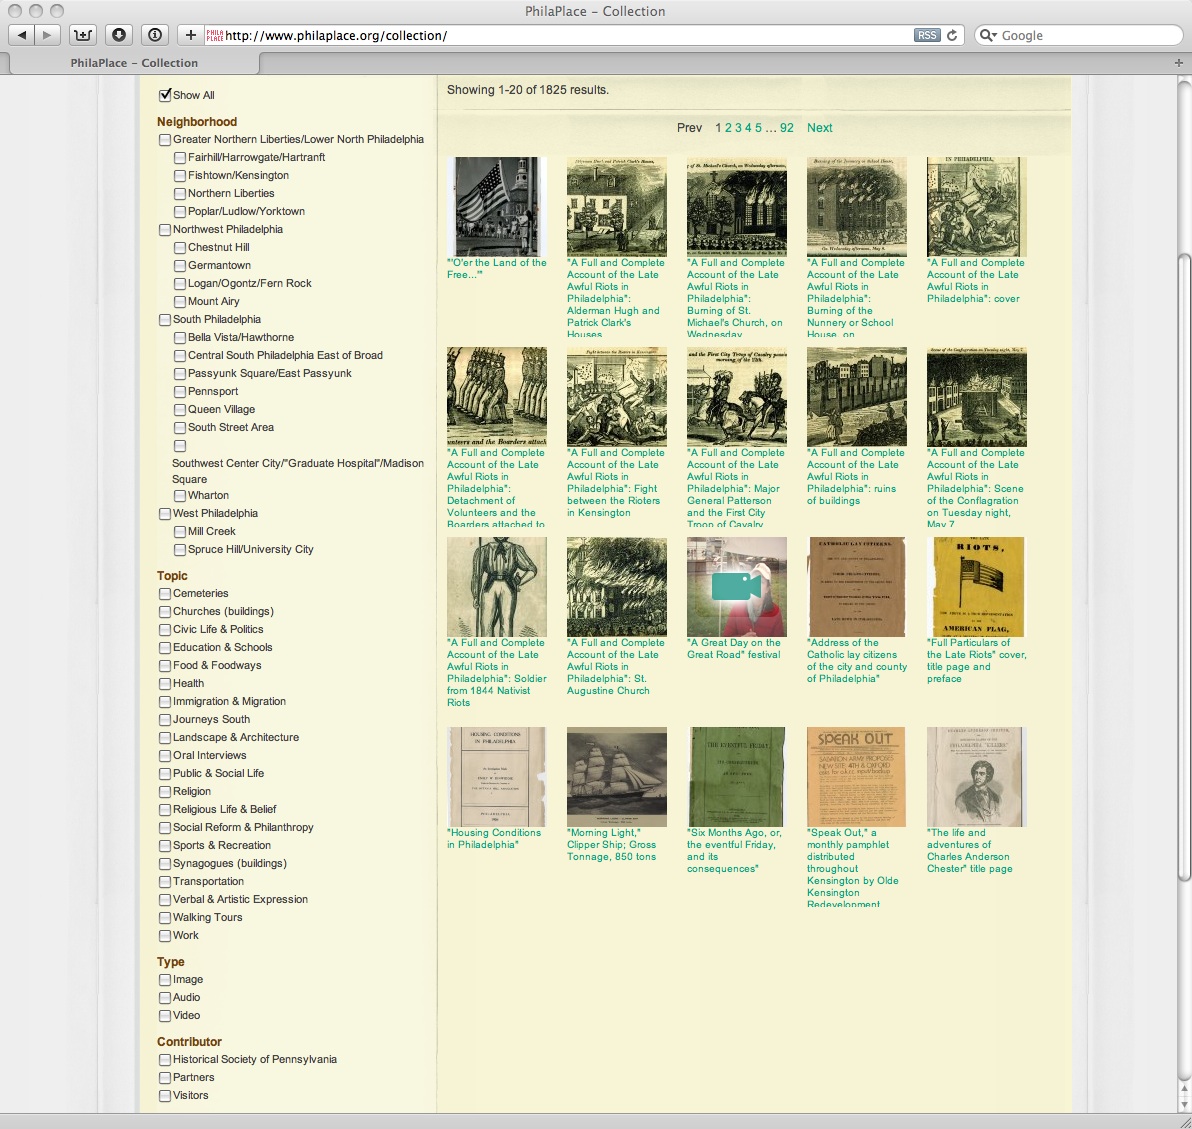Click the Prev pagination link

[690, 128]
